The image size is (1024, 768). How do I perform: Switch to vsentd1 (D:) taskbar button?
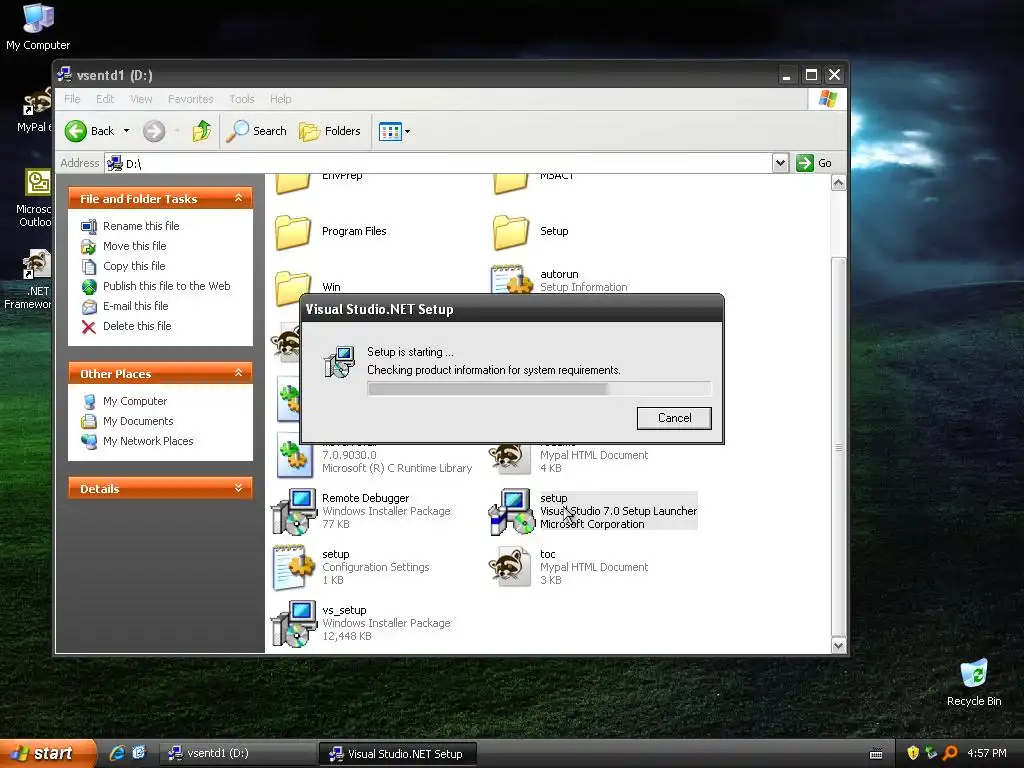click(237, 754)
